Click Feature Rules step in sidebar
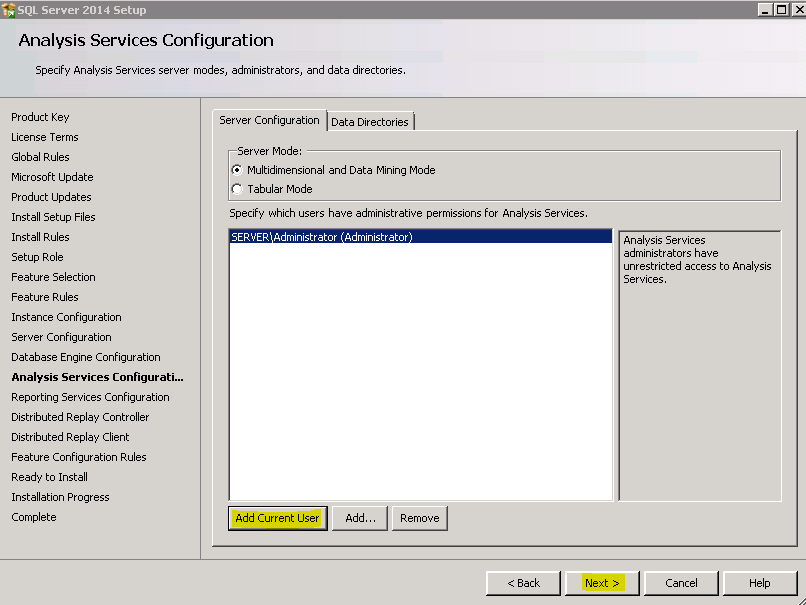The width and height of the screenshot is (806, 605). (45, 297)
